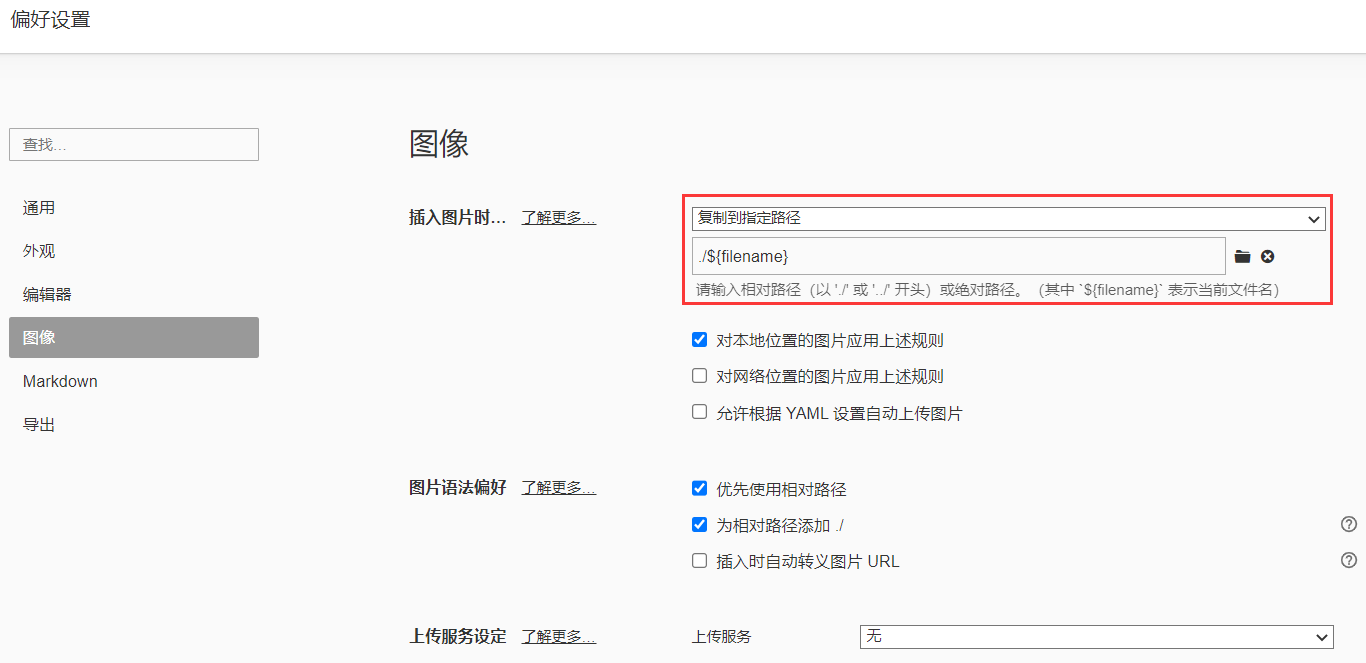Click the 图像 page heading
The height and width of the screenshot is (663, 1366).
coord(439,144)
